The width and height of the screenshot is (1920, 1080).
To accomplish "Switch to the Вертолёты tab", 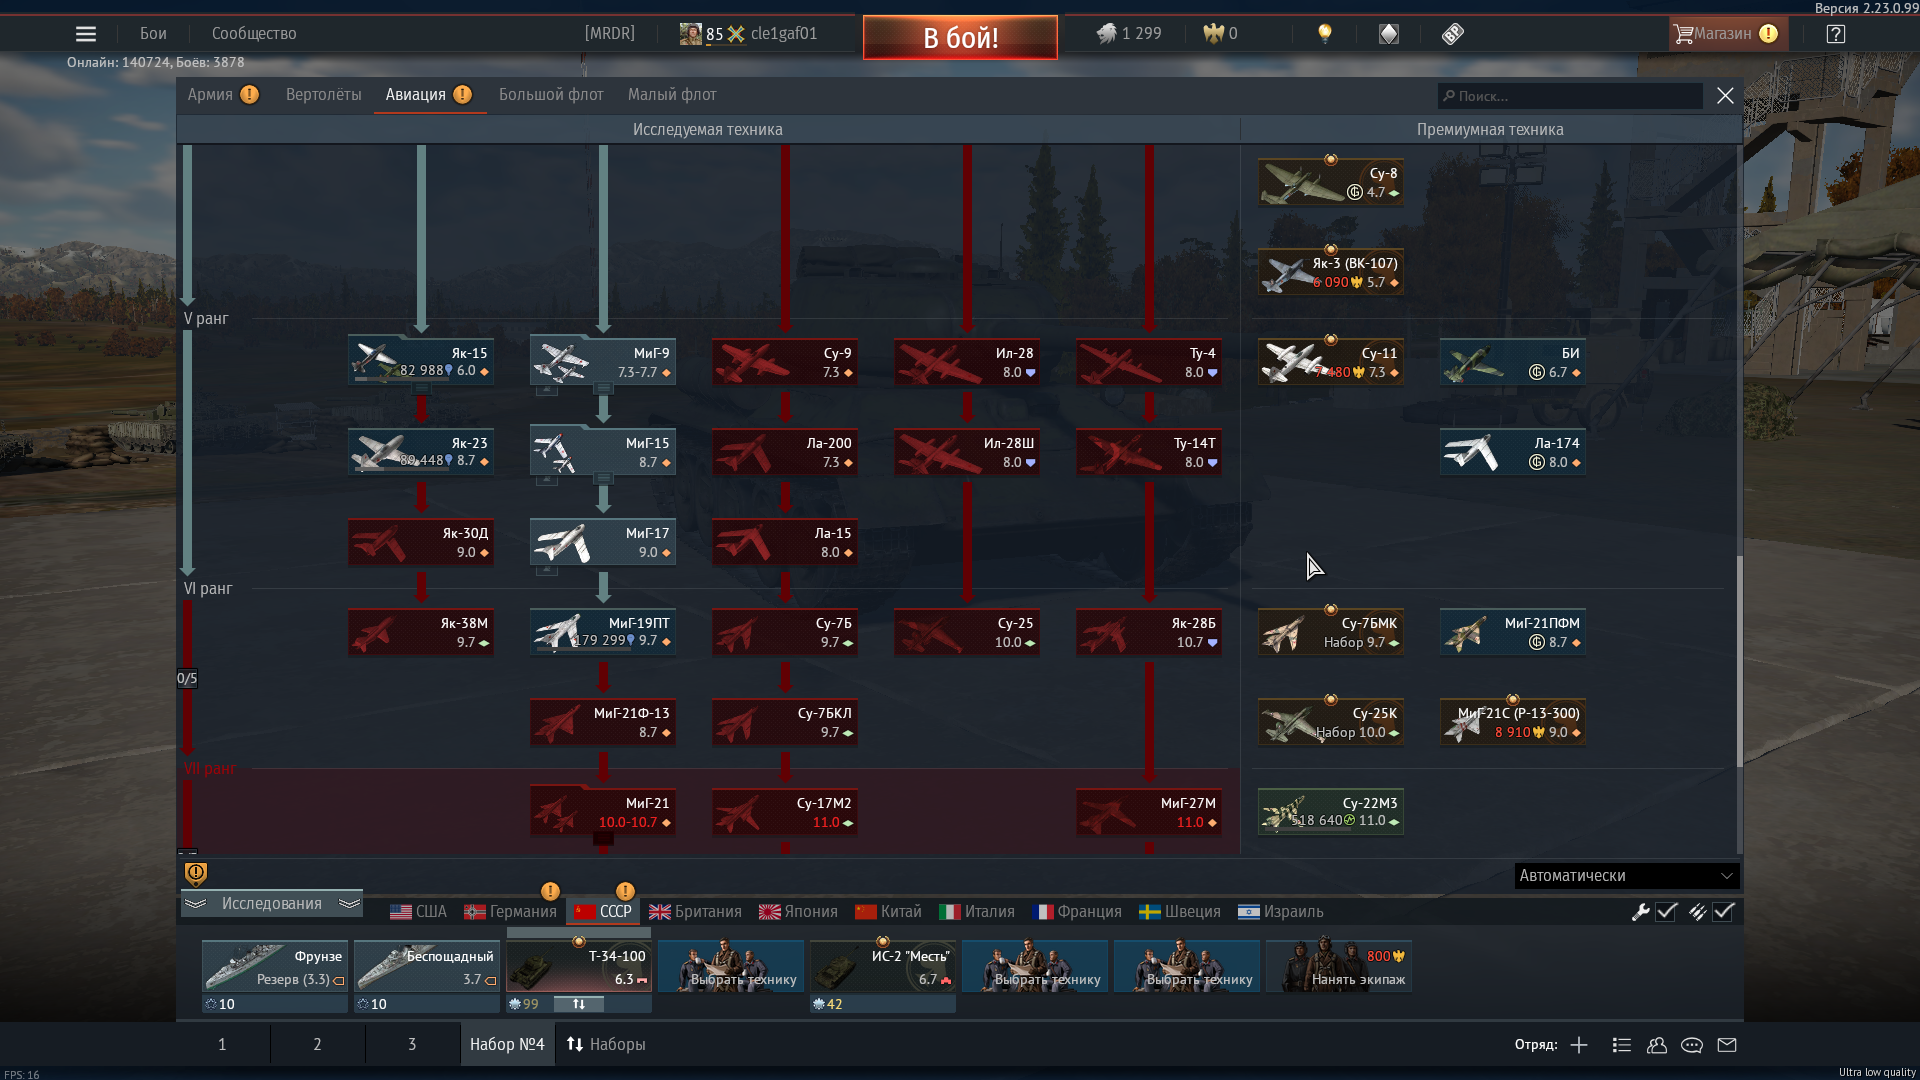I will [x=324, y=95].
